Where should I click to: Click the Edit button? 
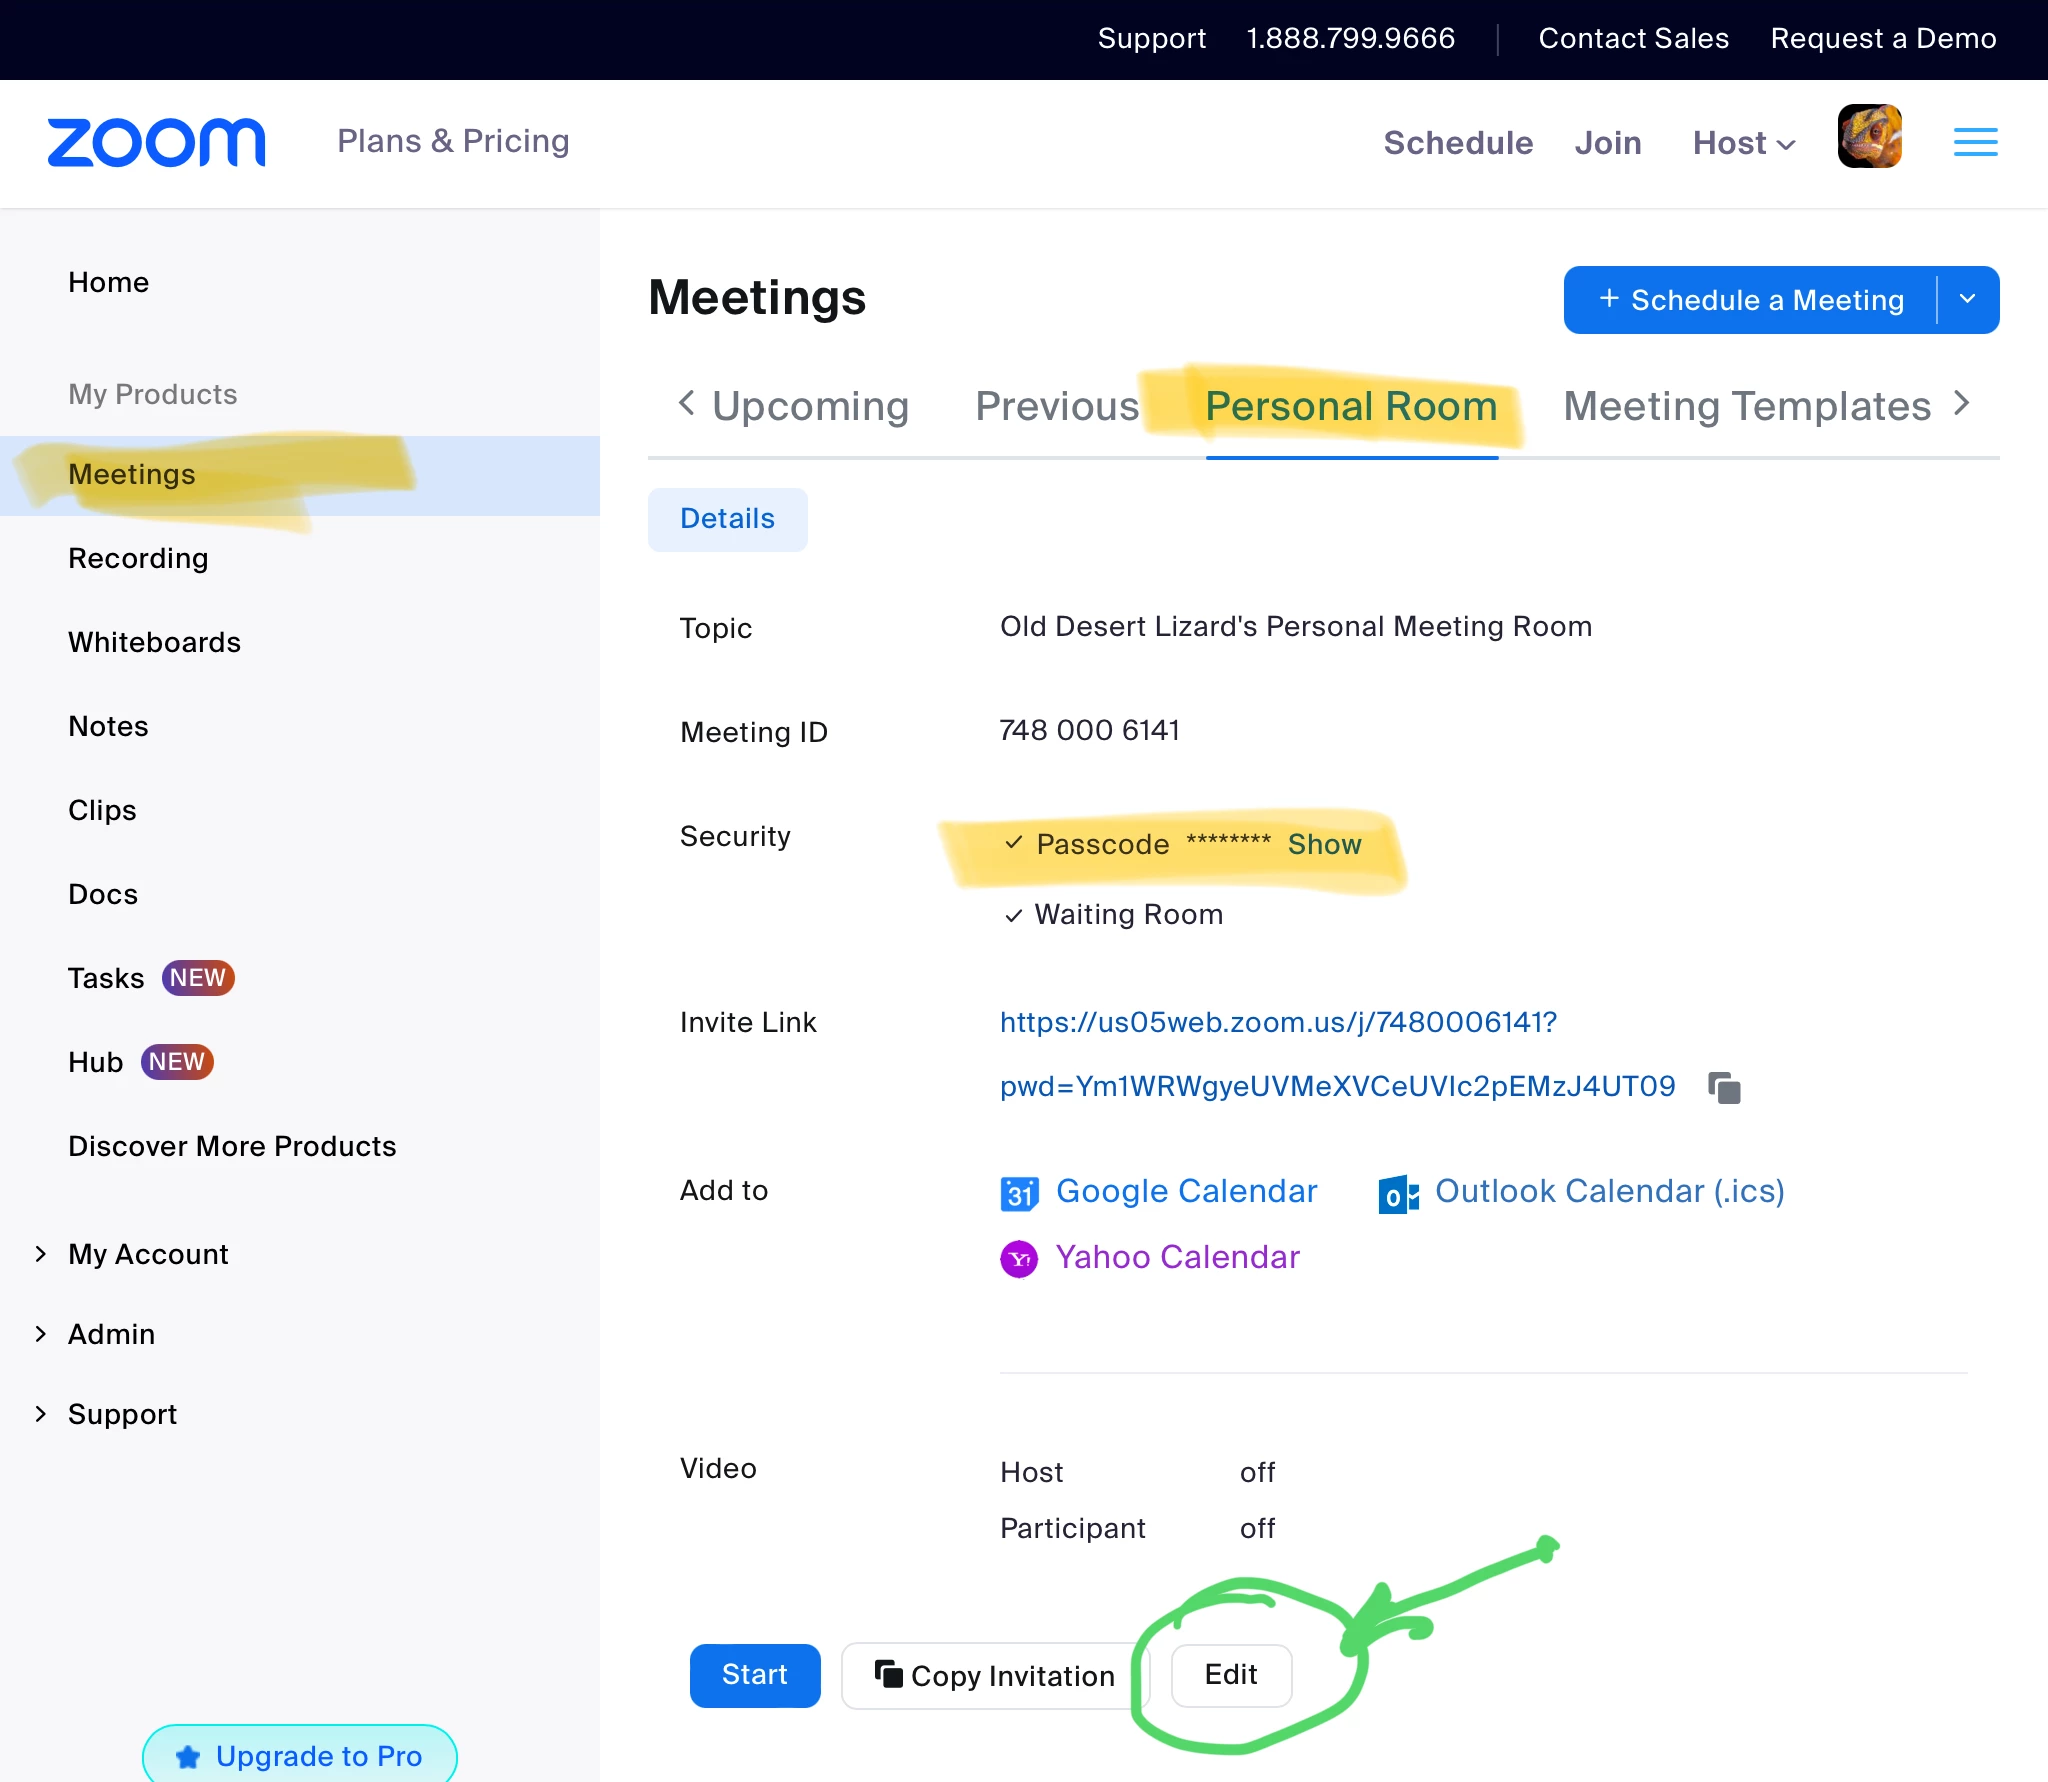[1231, 1675]
